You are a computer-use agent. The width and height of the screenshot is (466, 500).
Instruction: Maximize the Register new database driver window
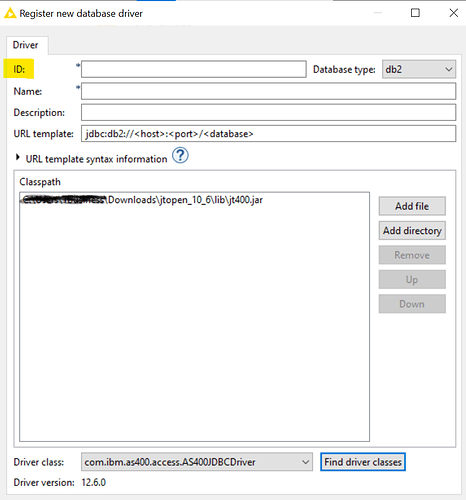(x=415, y=13)
